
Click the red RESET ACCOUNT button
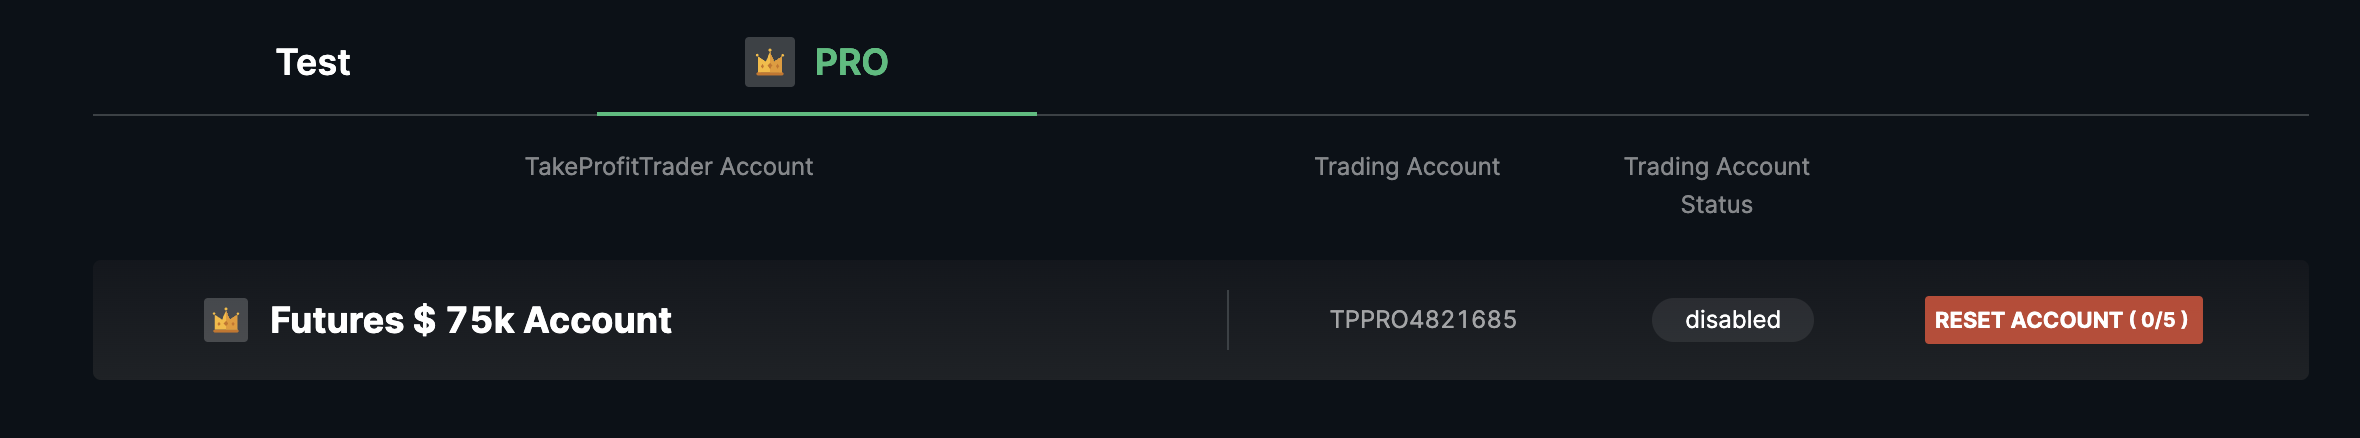coord(2063,320)
